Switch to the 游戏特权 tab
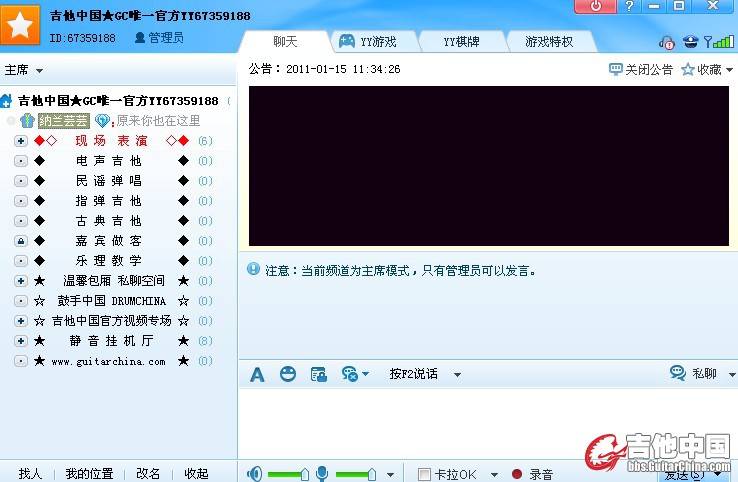Screen dimensions: 738x482 tap(549, 42)
